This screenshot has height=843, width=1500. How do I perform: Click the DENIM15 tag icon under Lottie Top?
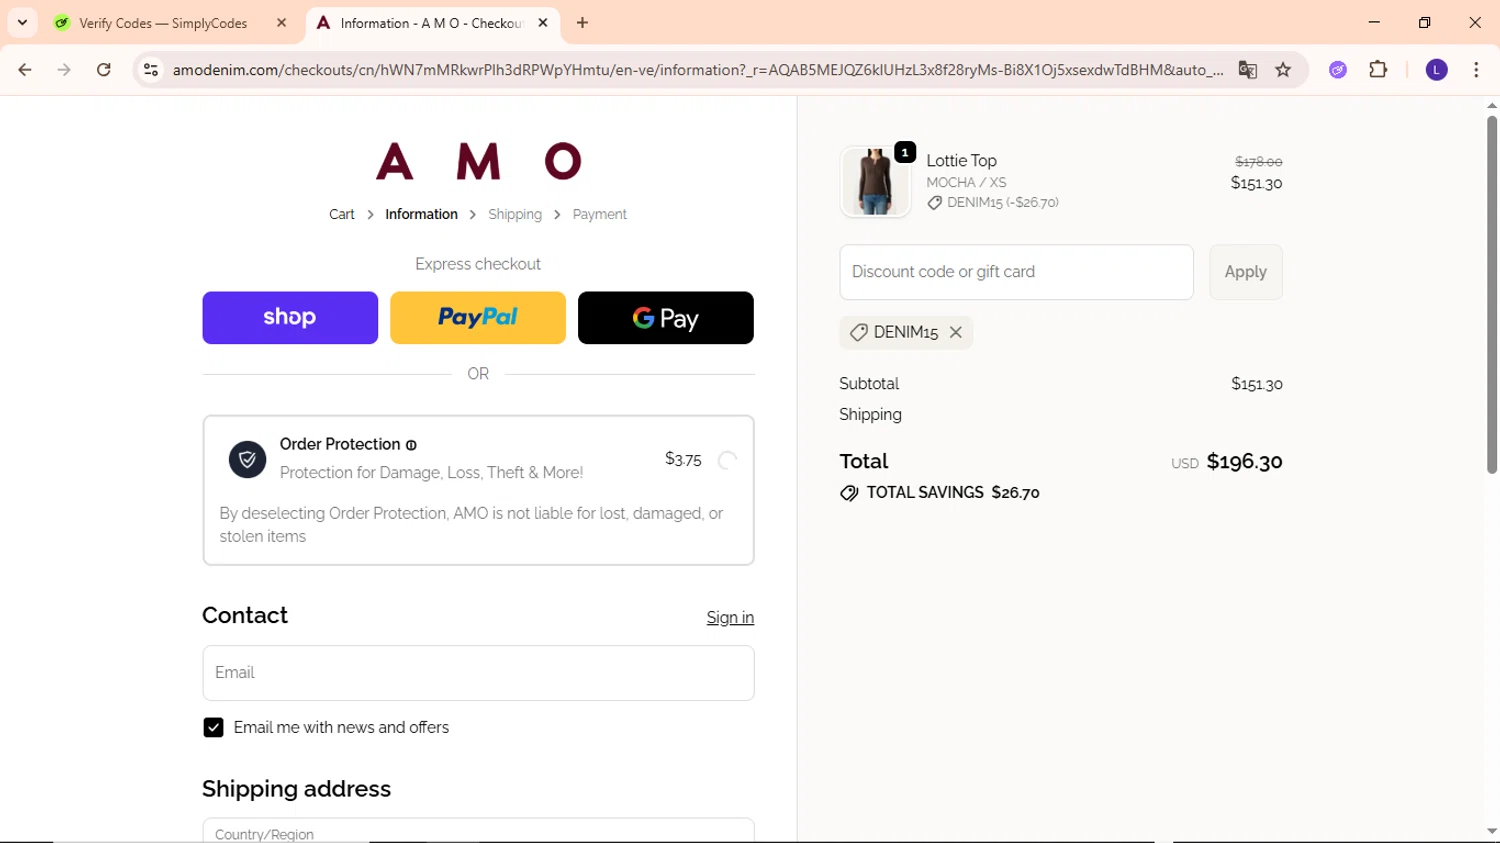tap(934, 203)
